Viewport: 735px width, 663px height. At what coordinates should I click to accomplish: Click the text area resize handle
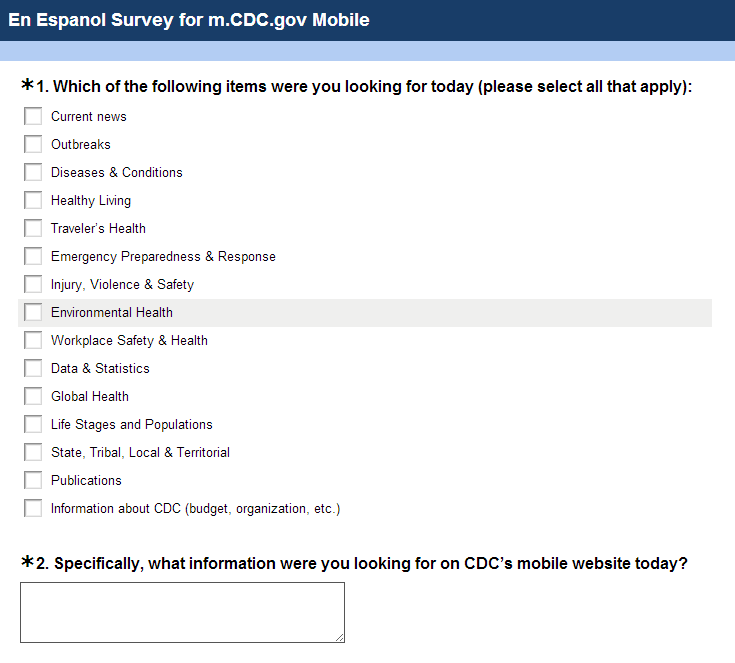pos(339,637)
